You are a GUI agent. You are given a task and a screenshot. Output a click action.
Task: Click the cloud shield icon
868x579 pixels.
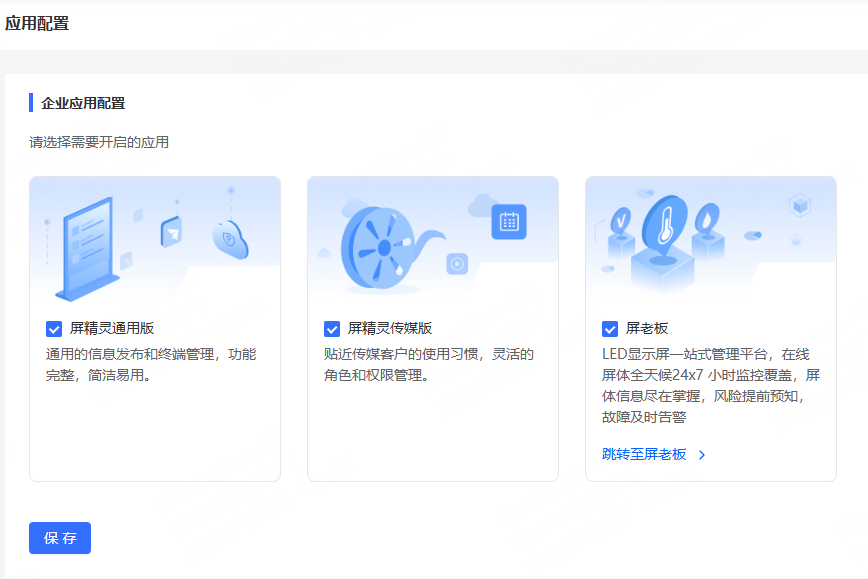pos(229,240)
